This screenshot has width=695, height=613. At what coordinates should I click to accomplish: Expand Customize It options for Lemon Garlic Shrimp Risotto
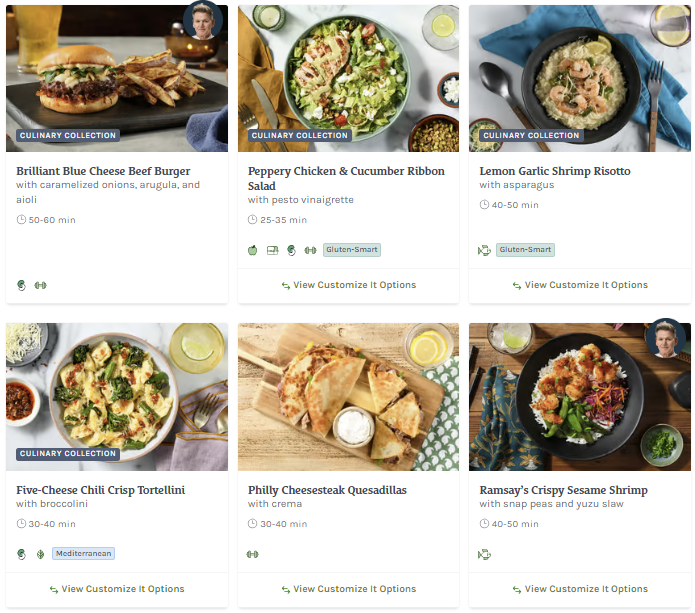[580, 285]
